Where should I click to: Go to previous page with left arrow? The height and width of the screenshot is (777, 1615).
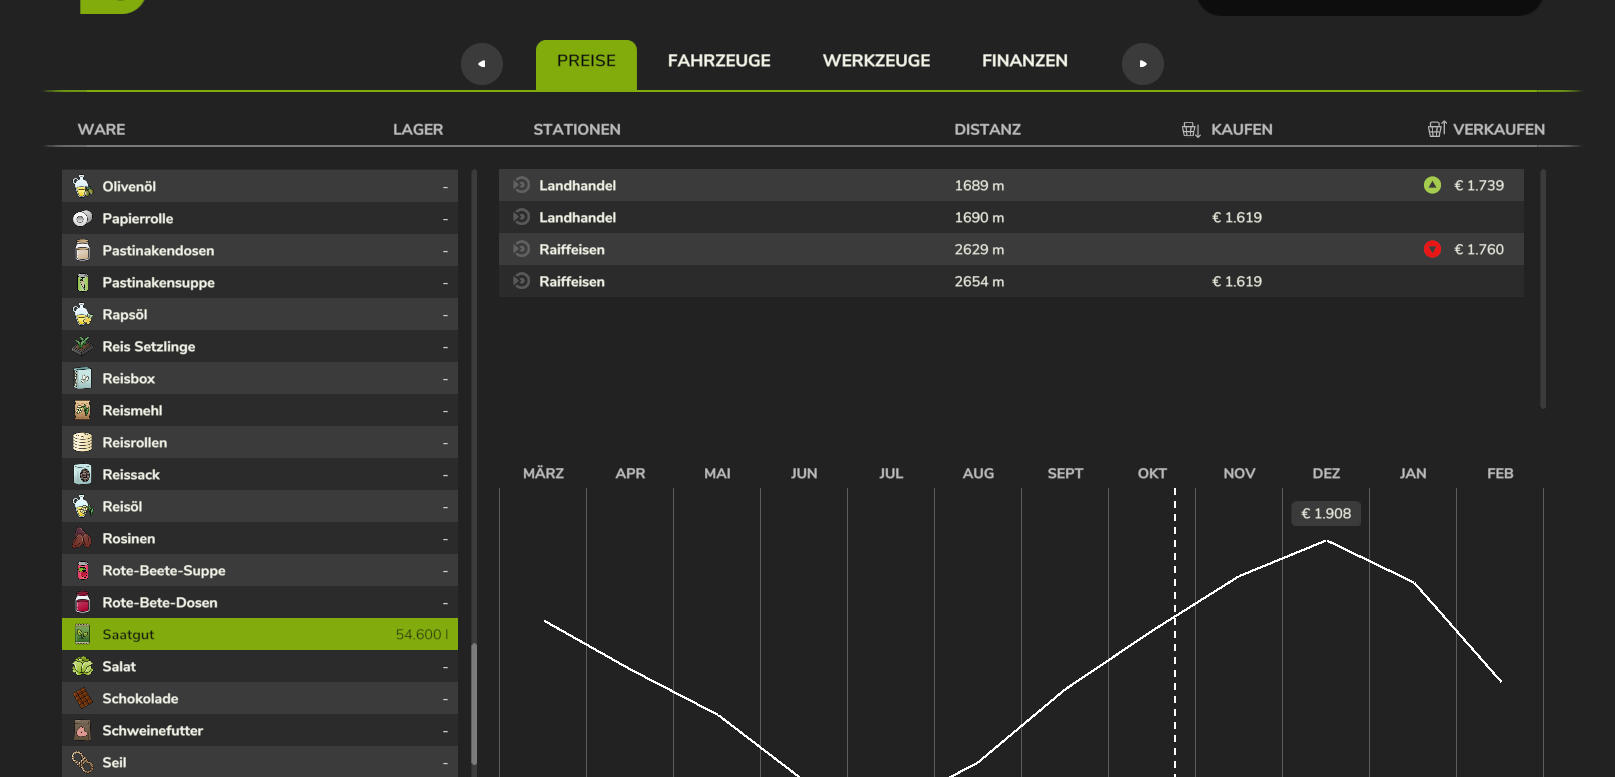(481, 64)
